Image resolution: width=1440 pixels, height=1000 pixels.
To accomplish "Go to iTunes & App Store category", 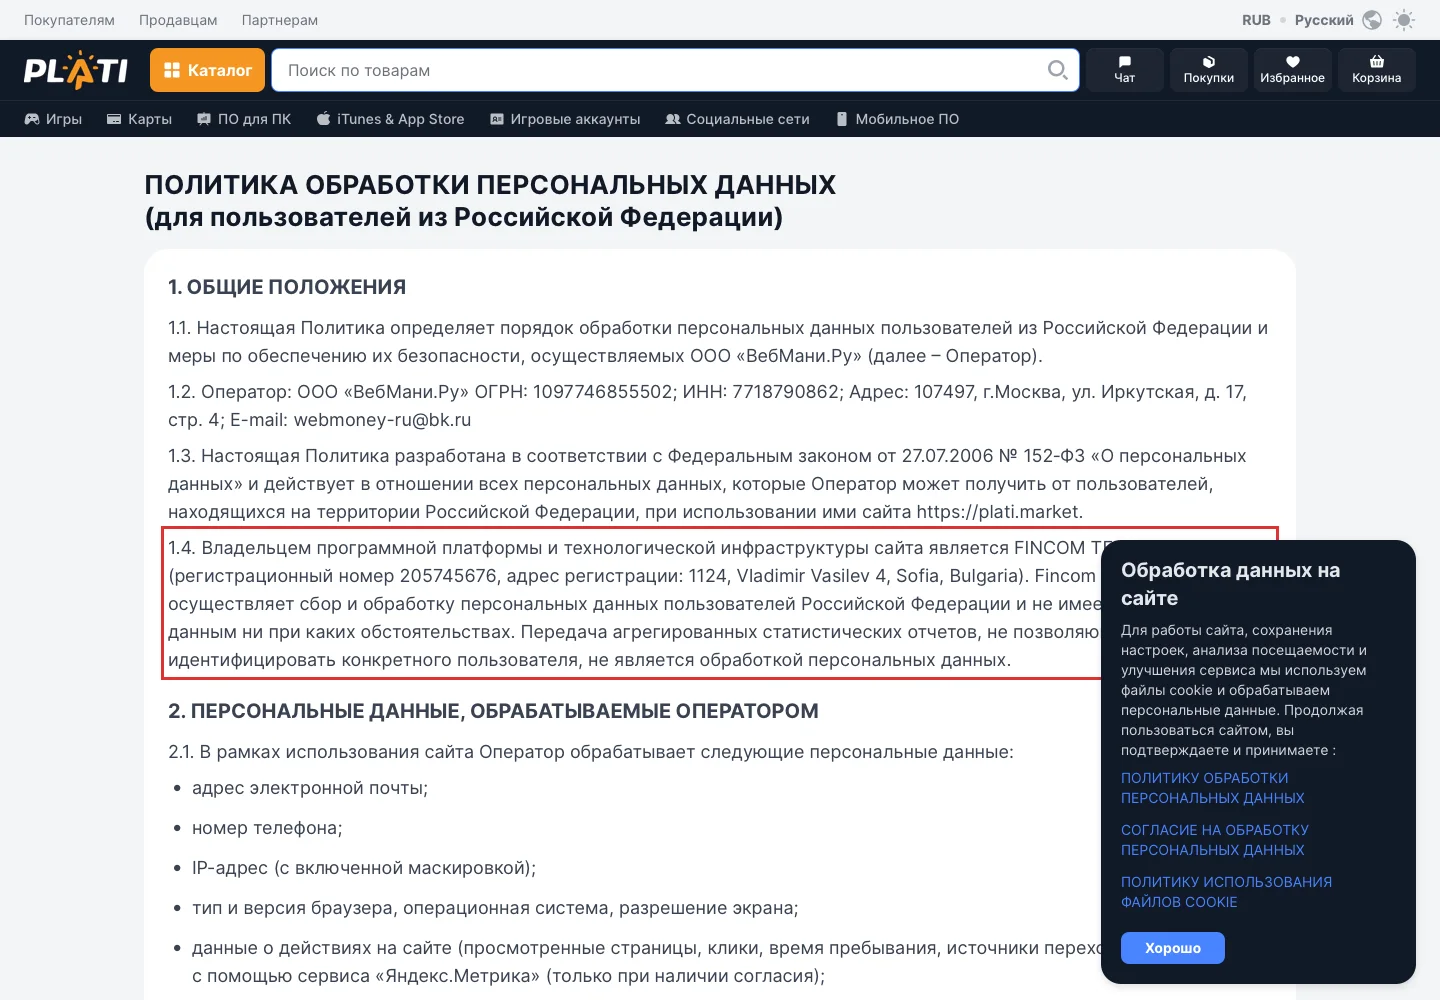I will point(391,119).
